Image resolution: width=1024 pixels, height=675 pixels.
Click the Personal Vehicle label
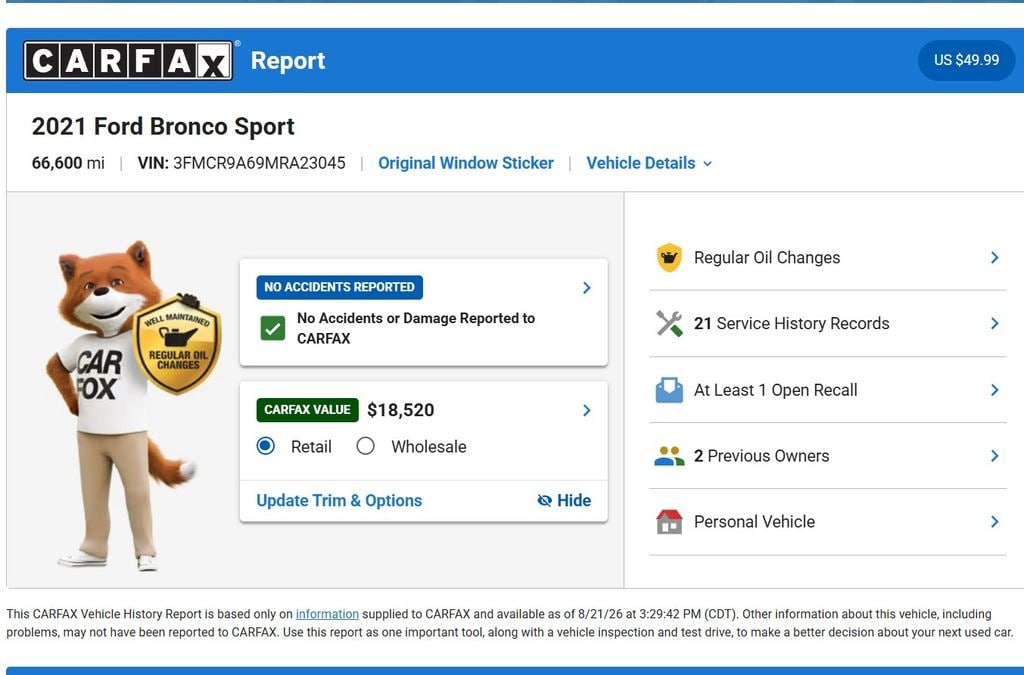(x=754, y=522)
